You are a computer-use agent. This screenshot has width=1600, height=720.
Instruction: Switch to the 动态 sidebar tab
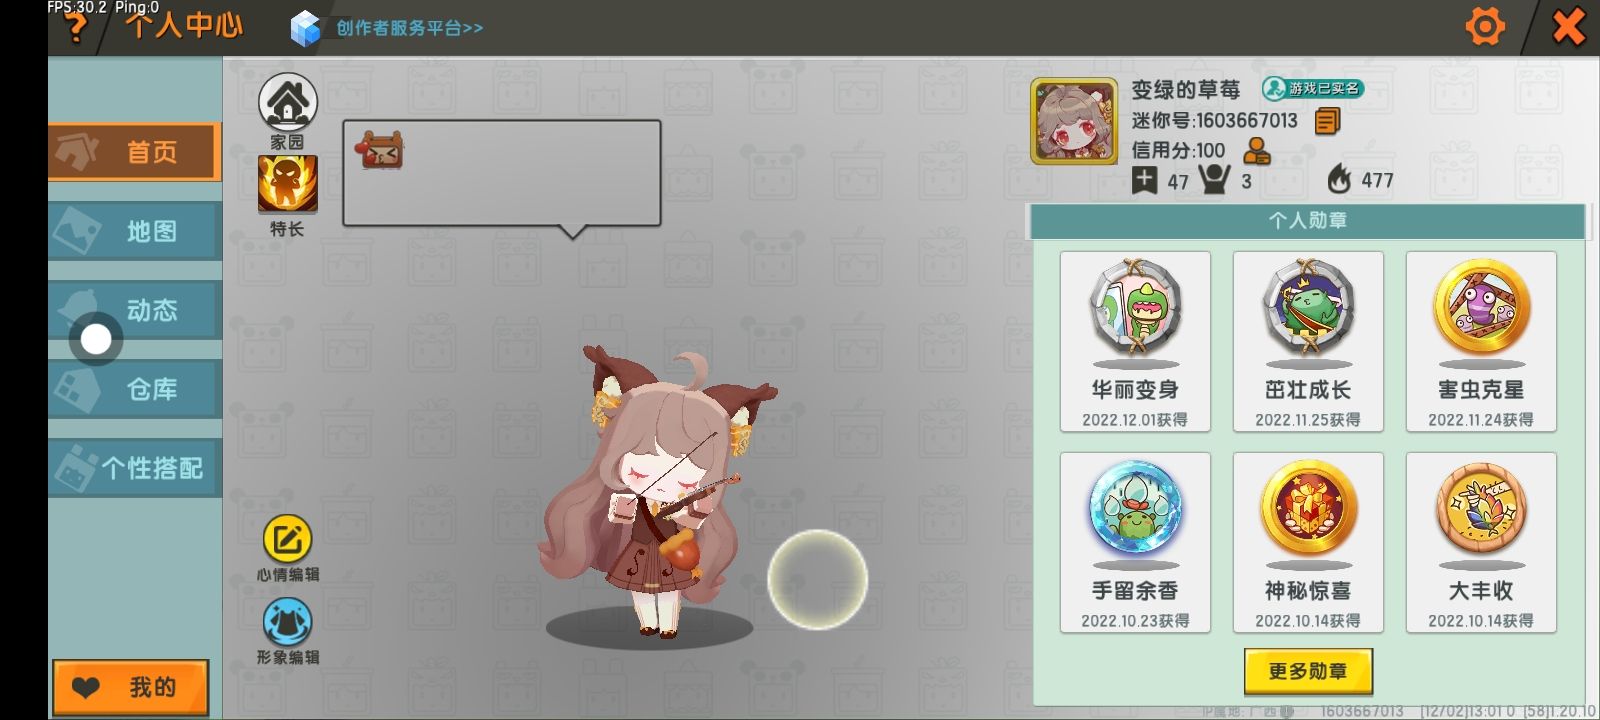[x=135, y=310]
